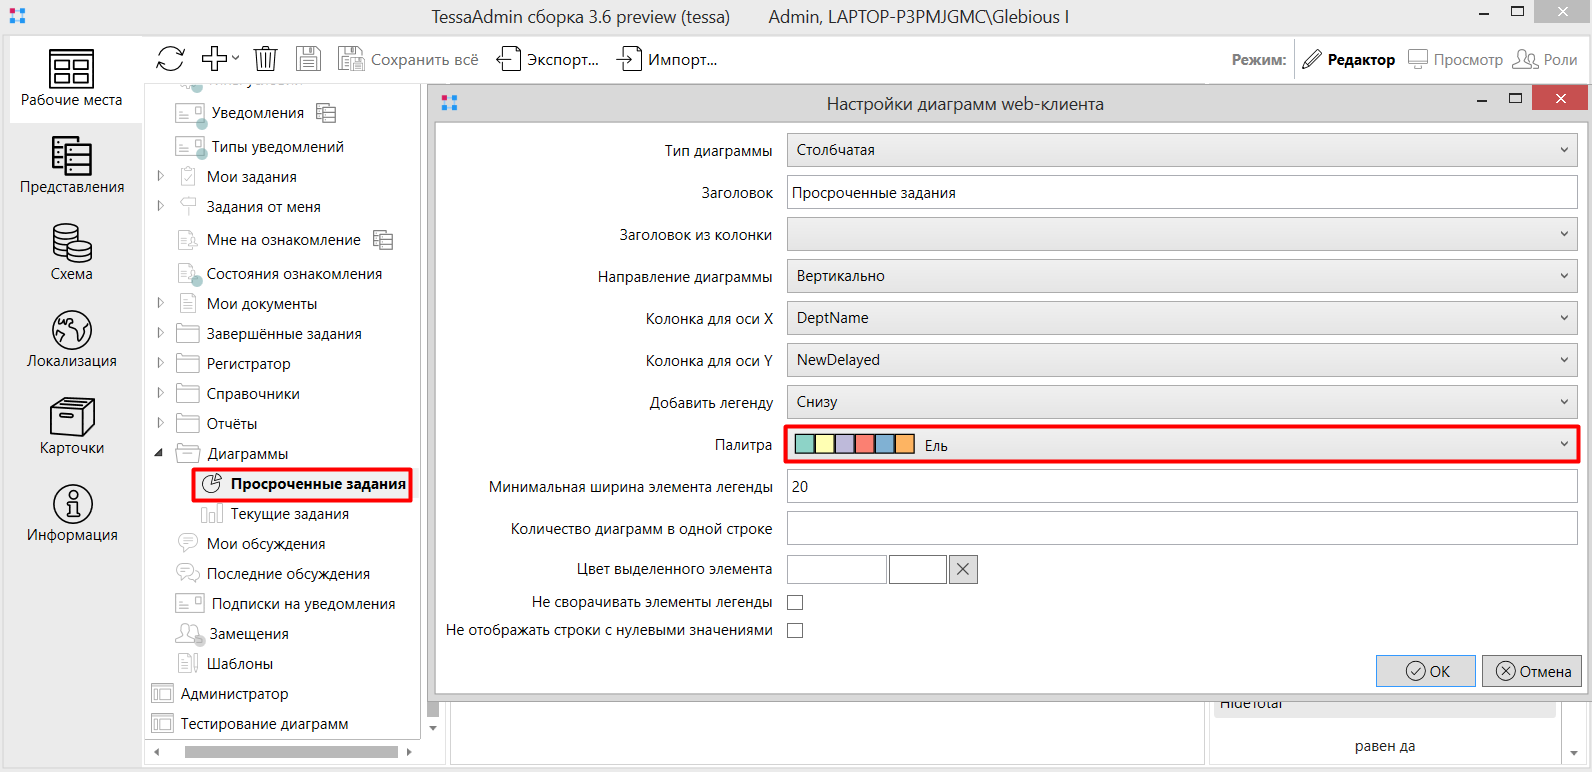Open the Карточки section icon
This screenshot has height=772, width=1592.
[x=72, y=417]
